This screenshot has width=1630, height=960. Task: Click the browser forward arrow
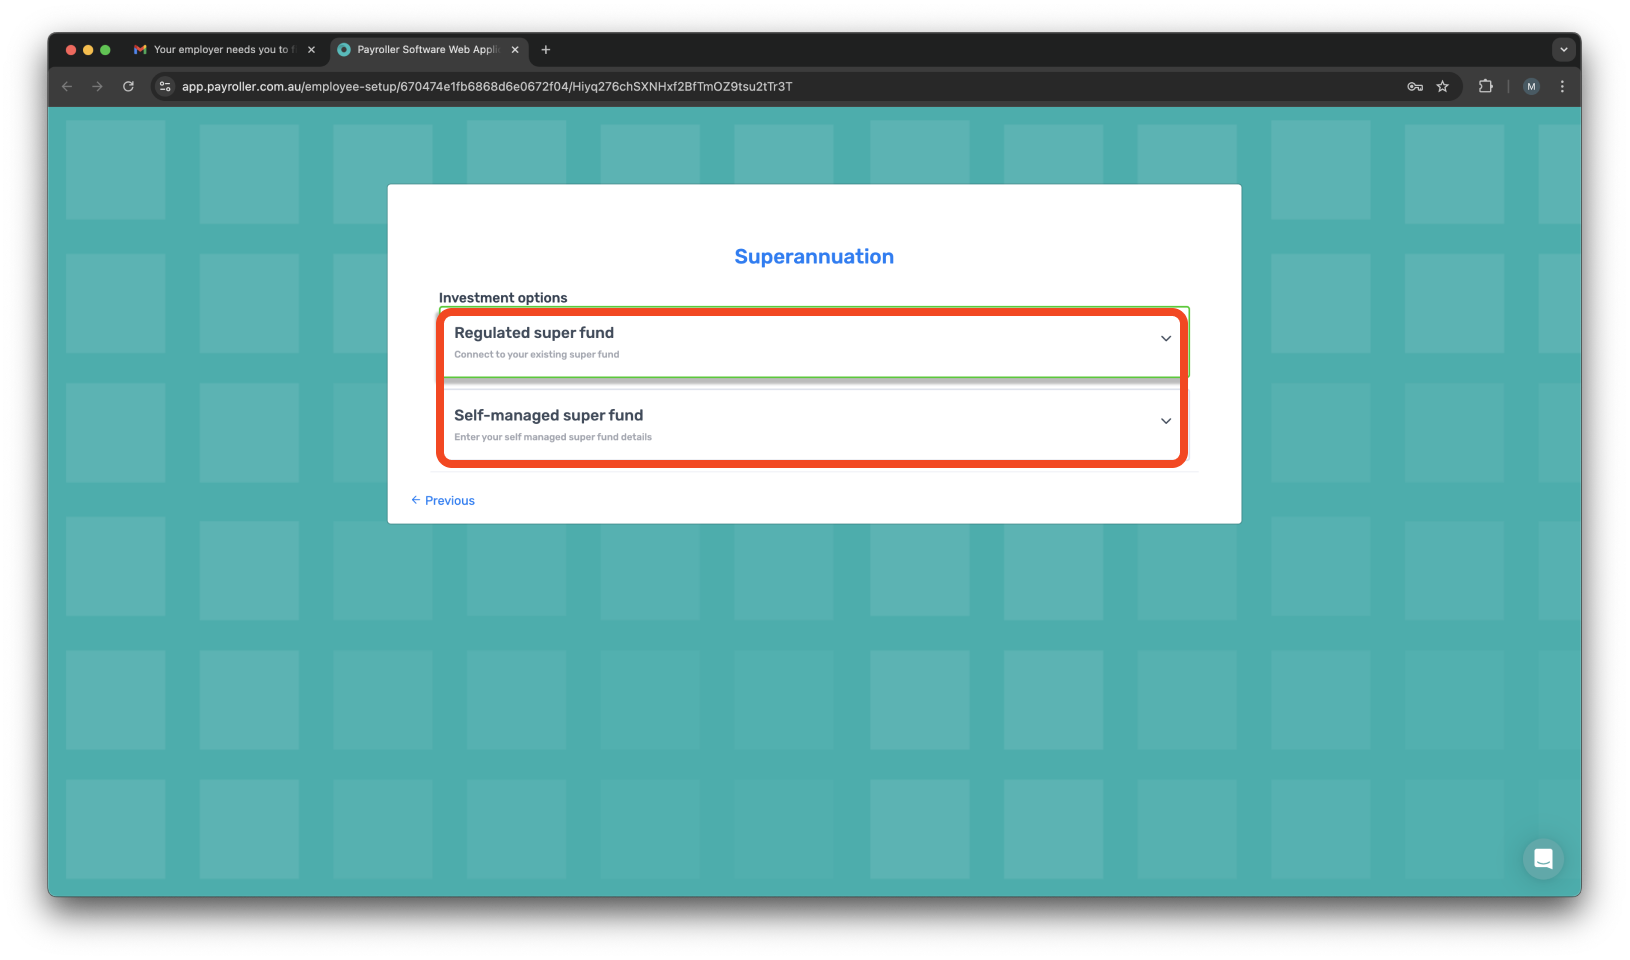coord(97,87)
